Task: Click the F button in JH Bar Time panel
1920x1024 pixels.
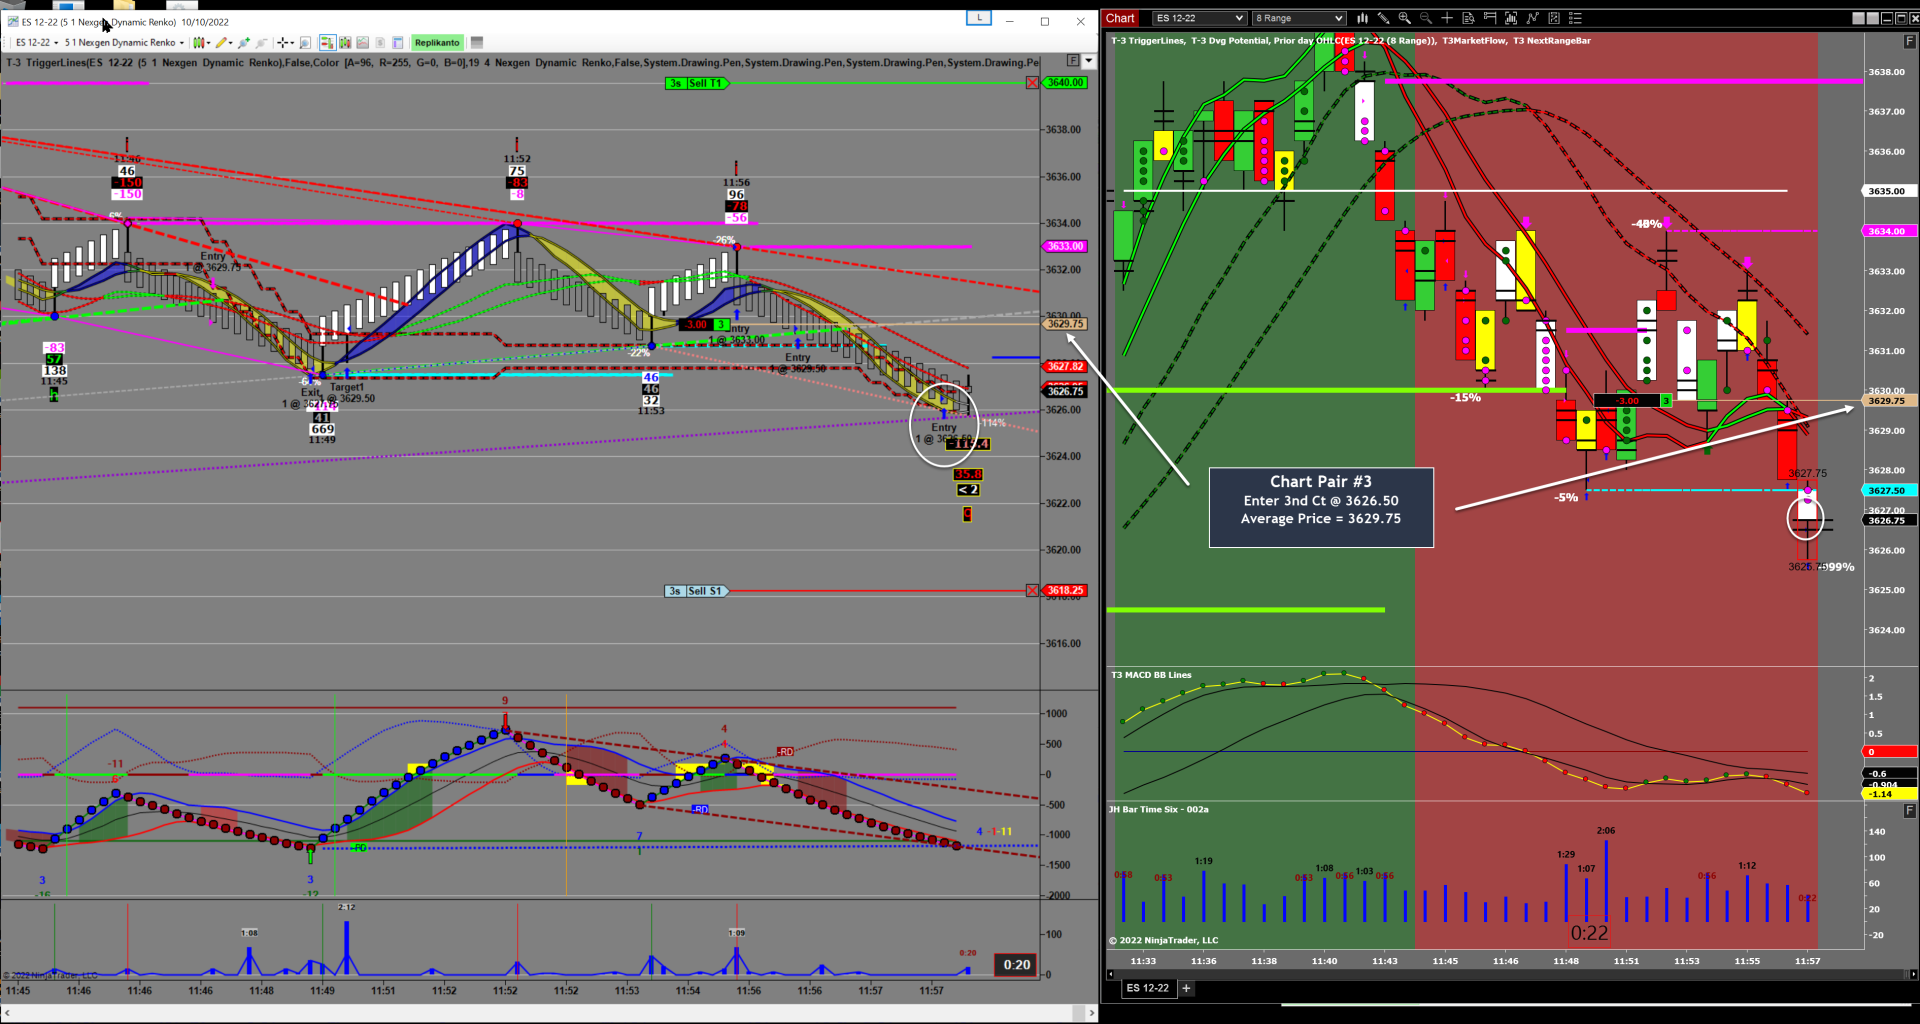Action: [1909, 811]
